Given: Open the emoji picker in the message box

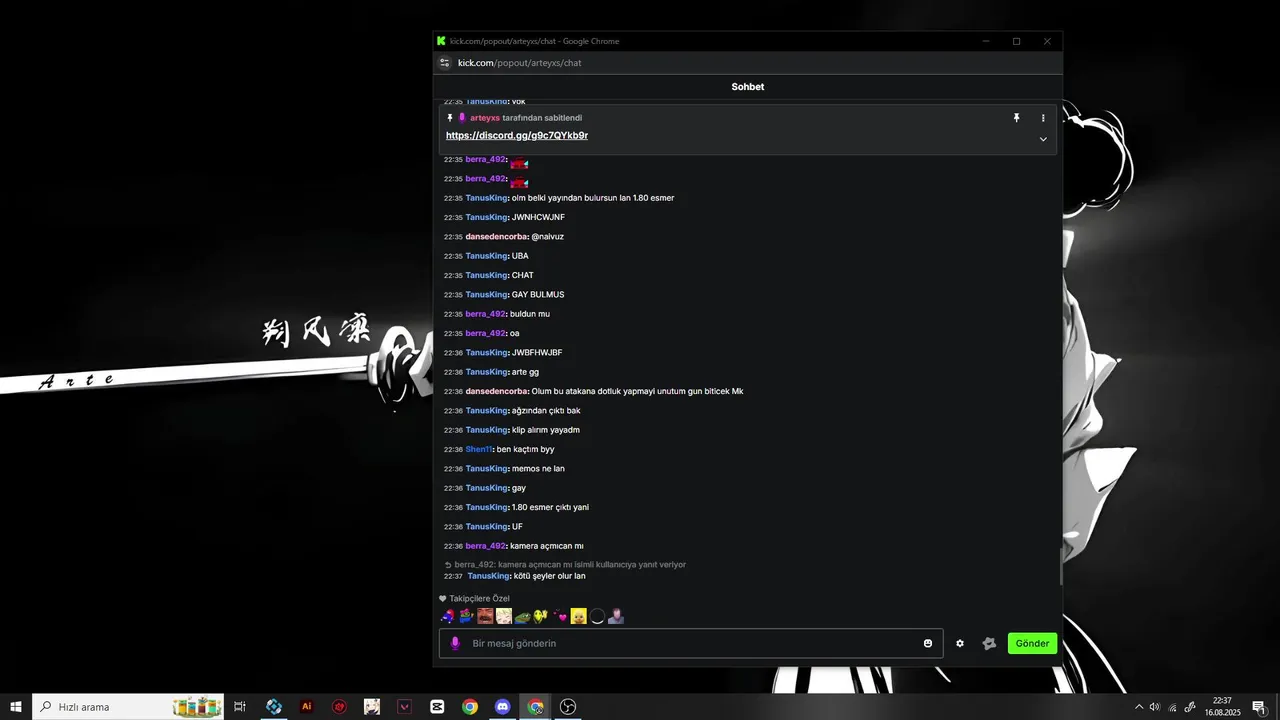Looking at the screenshot, I should (x=928, y=643).
